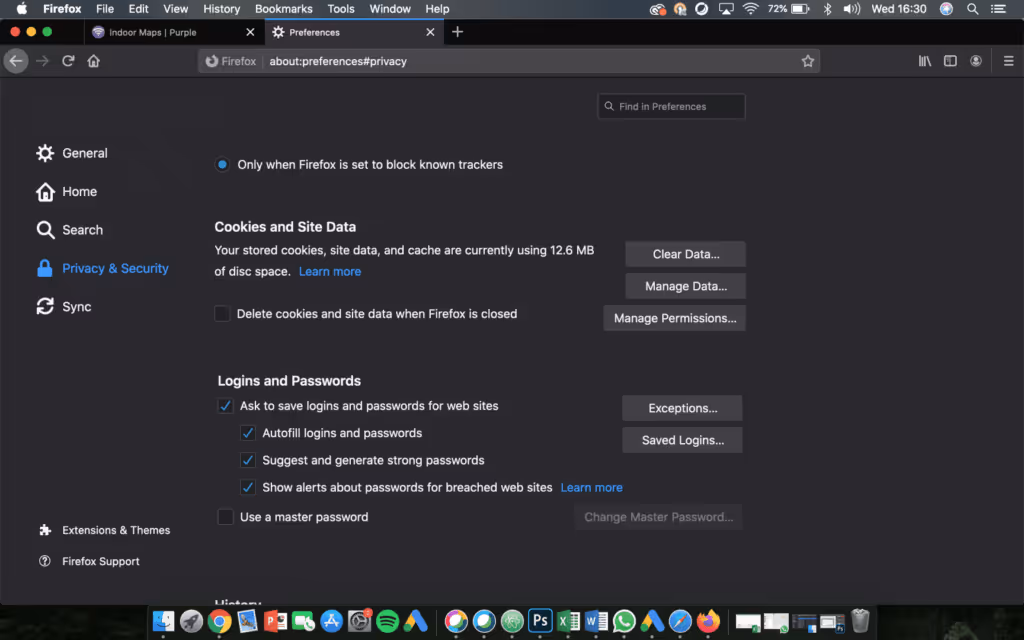
Task: Toggle Show alerts for breached web sites
Action: pyautogui.click(x=248, y=488)
